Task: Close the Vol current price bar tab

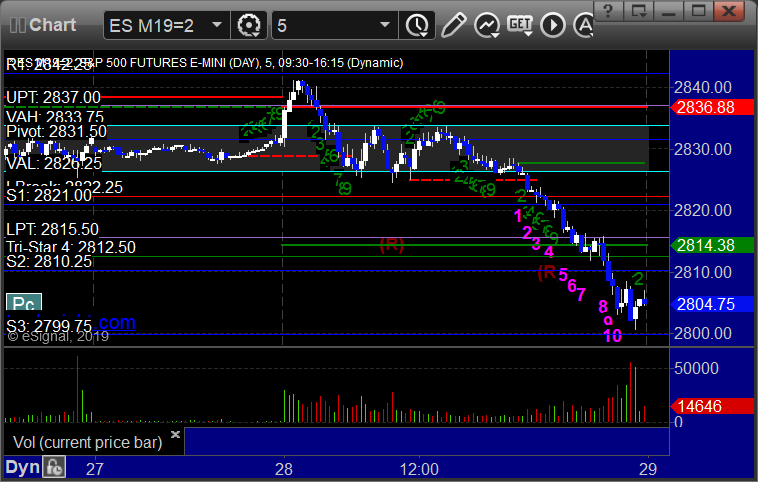Action: click(175, 434)
